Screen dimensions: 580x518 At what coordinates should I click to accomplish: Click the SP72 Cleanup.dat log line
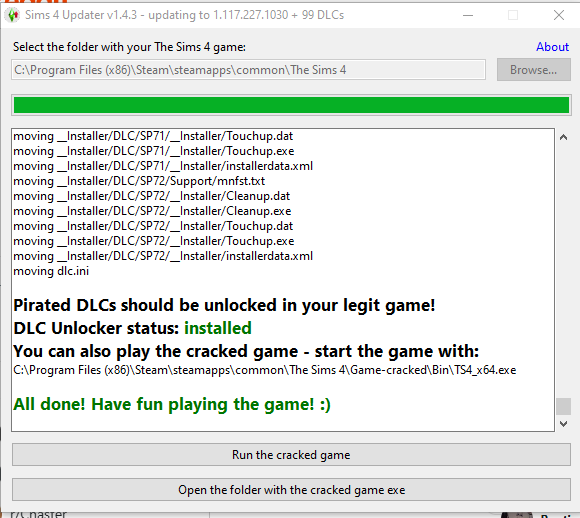tap(152, 196)
